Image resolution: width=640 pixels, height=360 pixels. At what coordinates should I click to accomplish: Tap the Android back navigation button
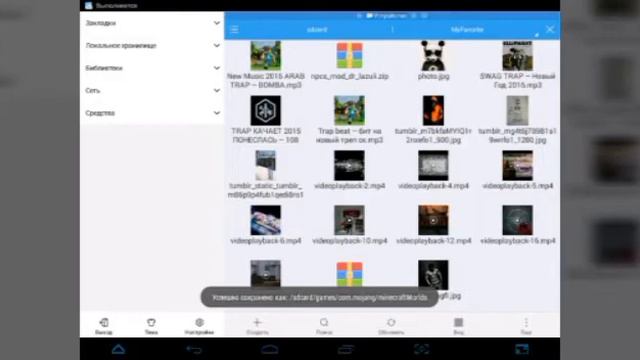pyautogui.click(x=194, y=349)
